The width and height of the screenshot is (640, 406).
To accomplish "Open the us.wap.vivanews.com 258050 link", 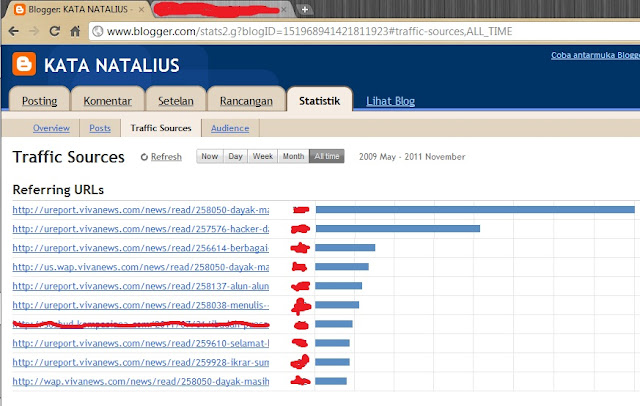I will [141, 267].
